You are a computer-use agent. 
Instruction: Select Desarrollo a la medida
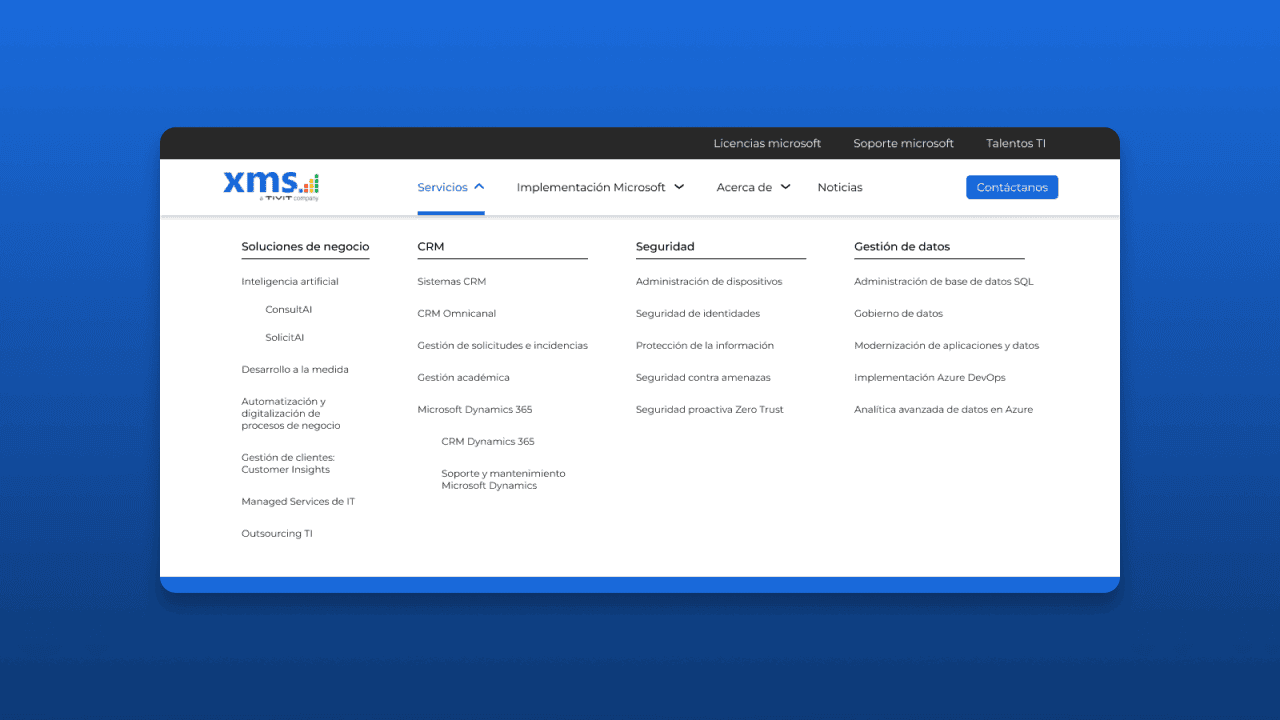(x=295, y=369)
